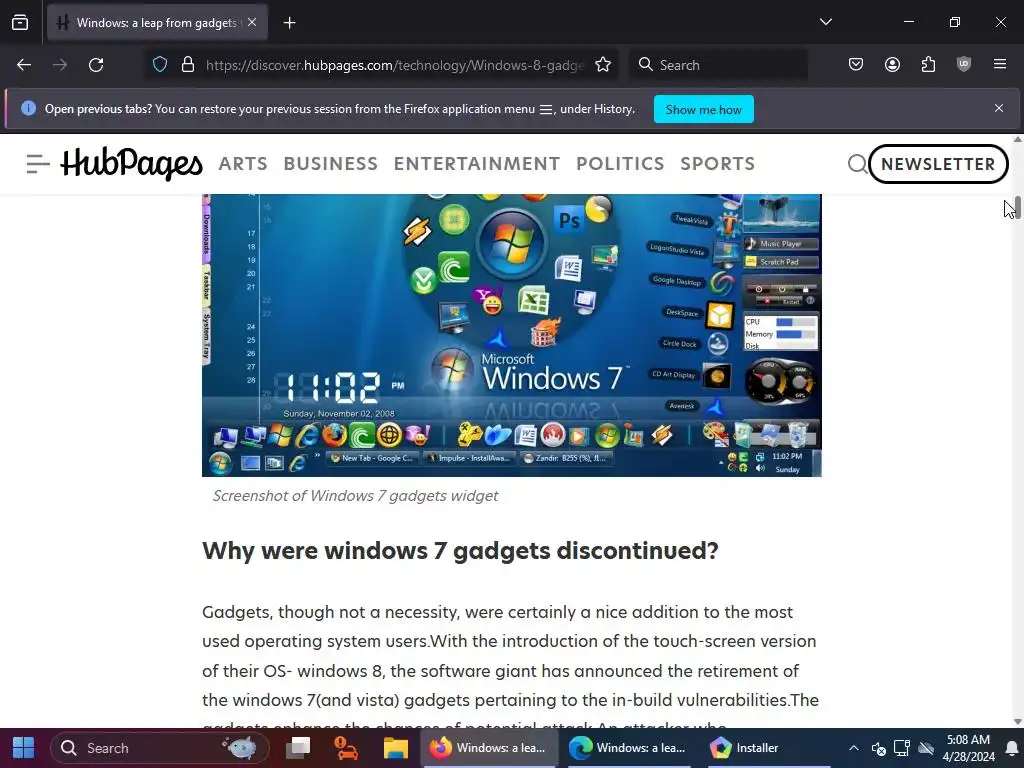This screenshot has width=1024, height=768.
Task: Switch to the Firefox taskbar window
Action: 489,748
